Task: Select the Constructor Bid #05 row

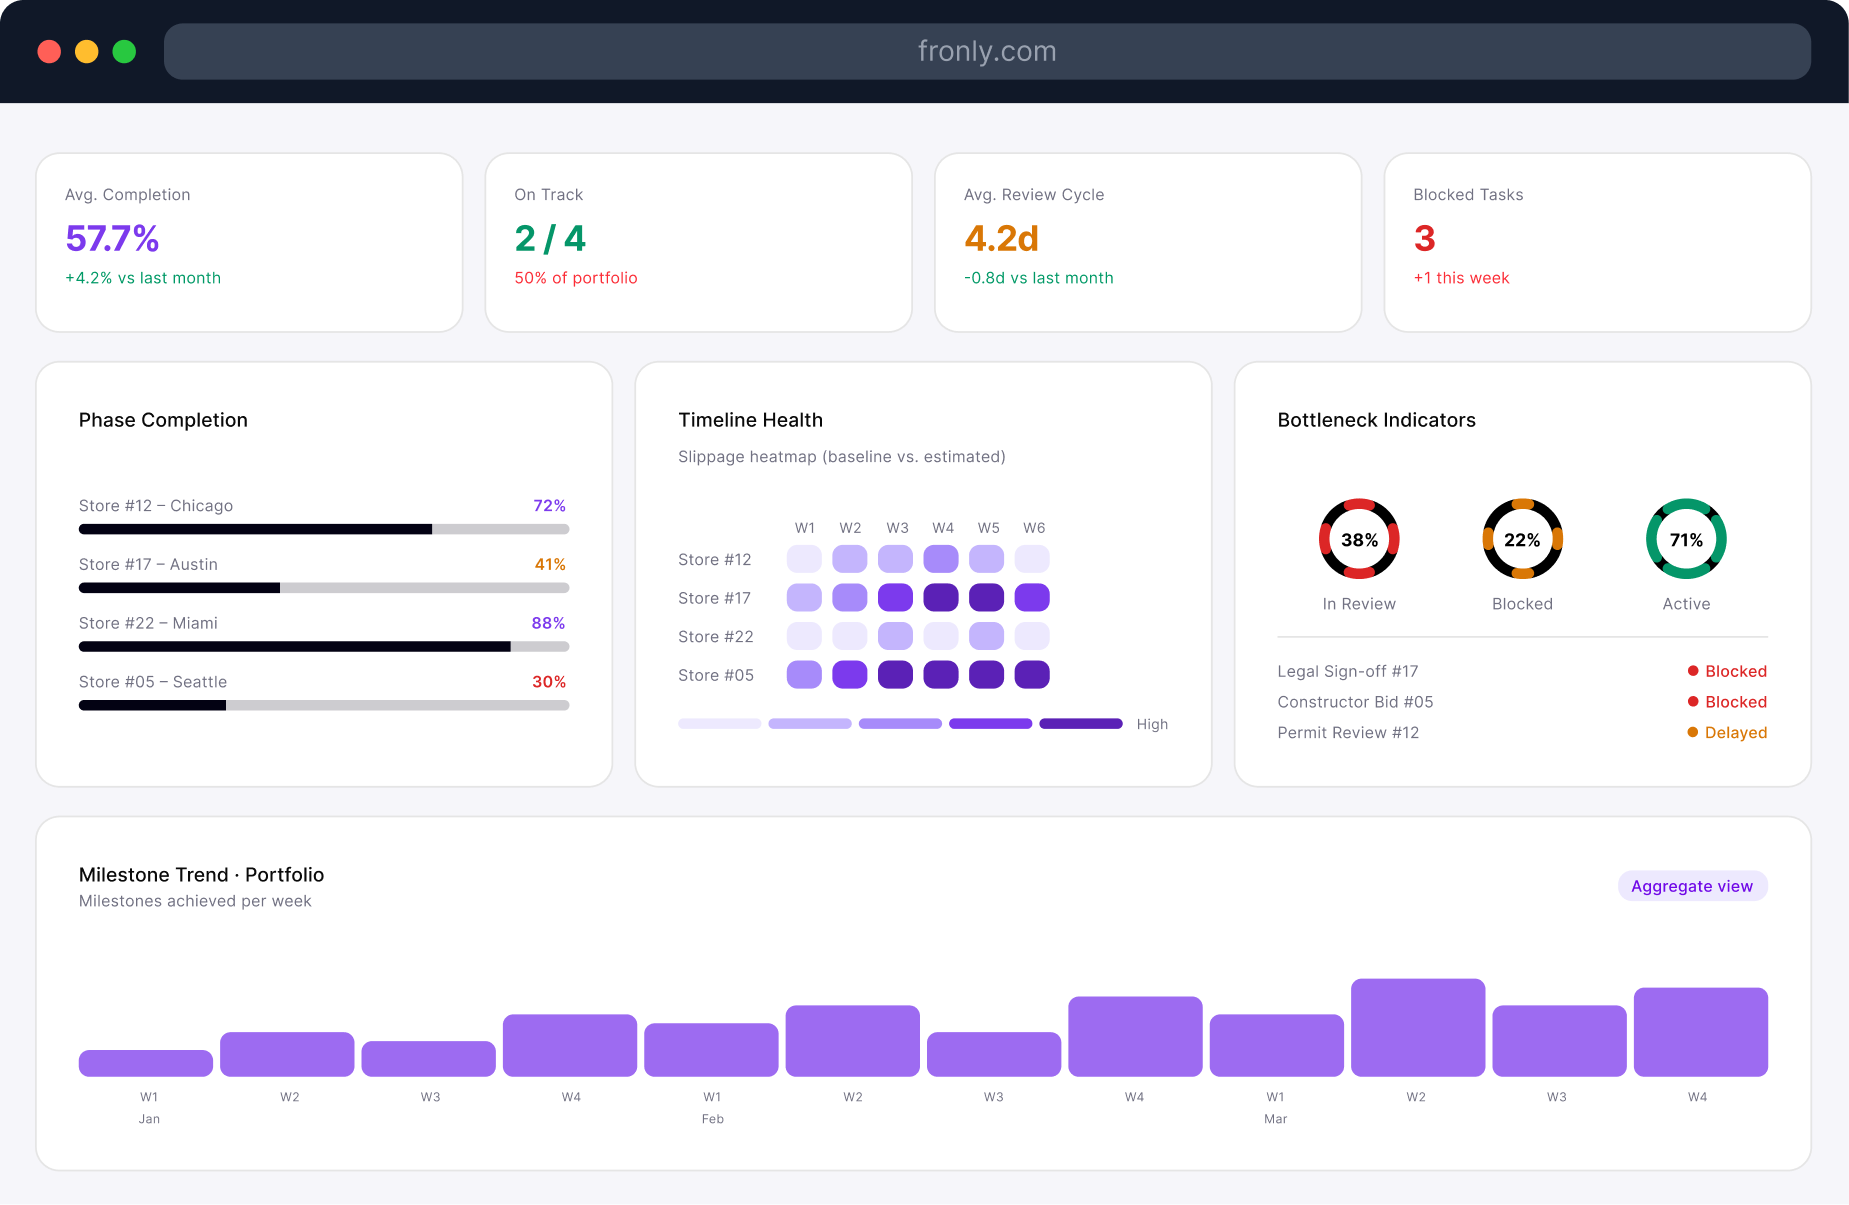Action: [x=1522, y=702]
